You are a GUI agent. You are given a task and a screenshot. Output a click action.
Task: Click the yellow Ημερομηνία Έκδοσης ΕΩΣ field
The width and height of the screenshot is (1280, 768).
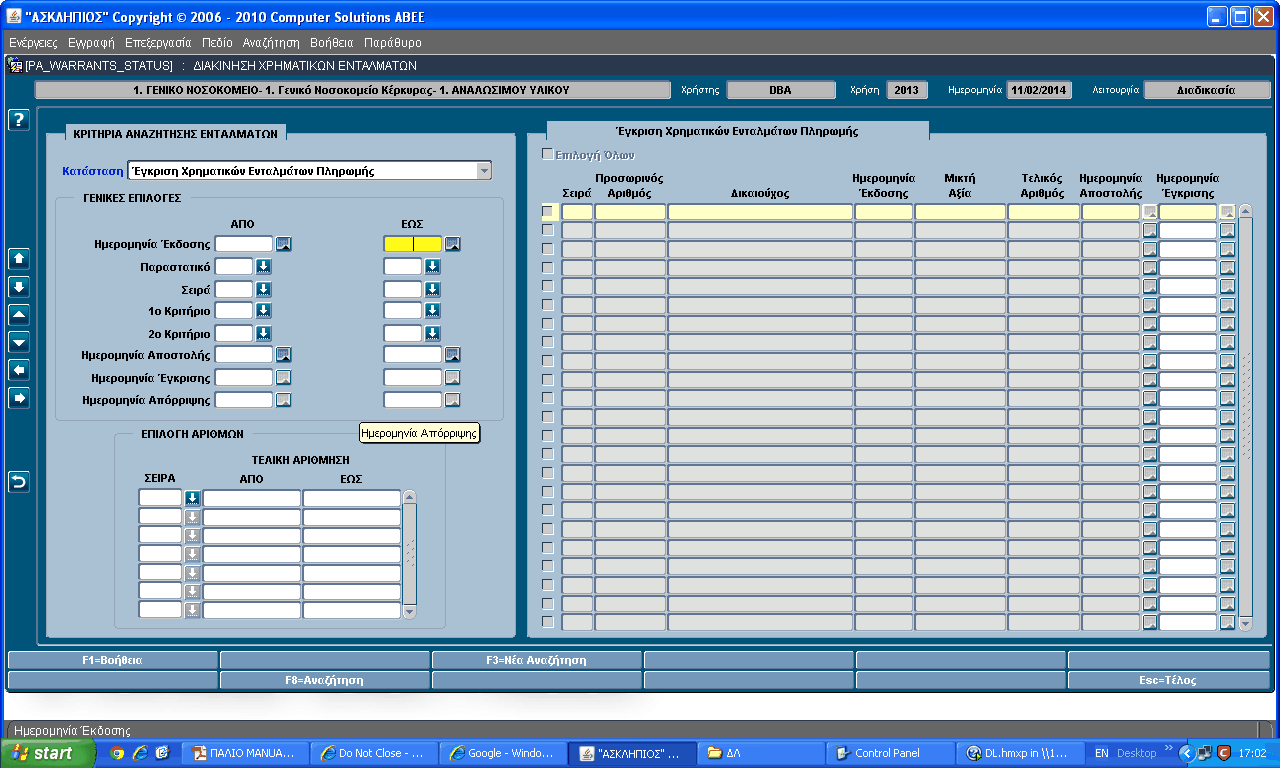click(x=413, y=243)
